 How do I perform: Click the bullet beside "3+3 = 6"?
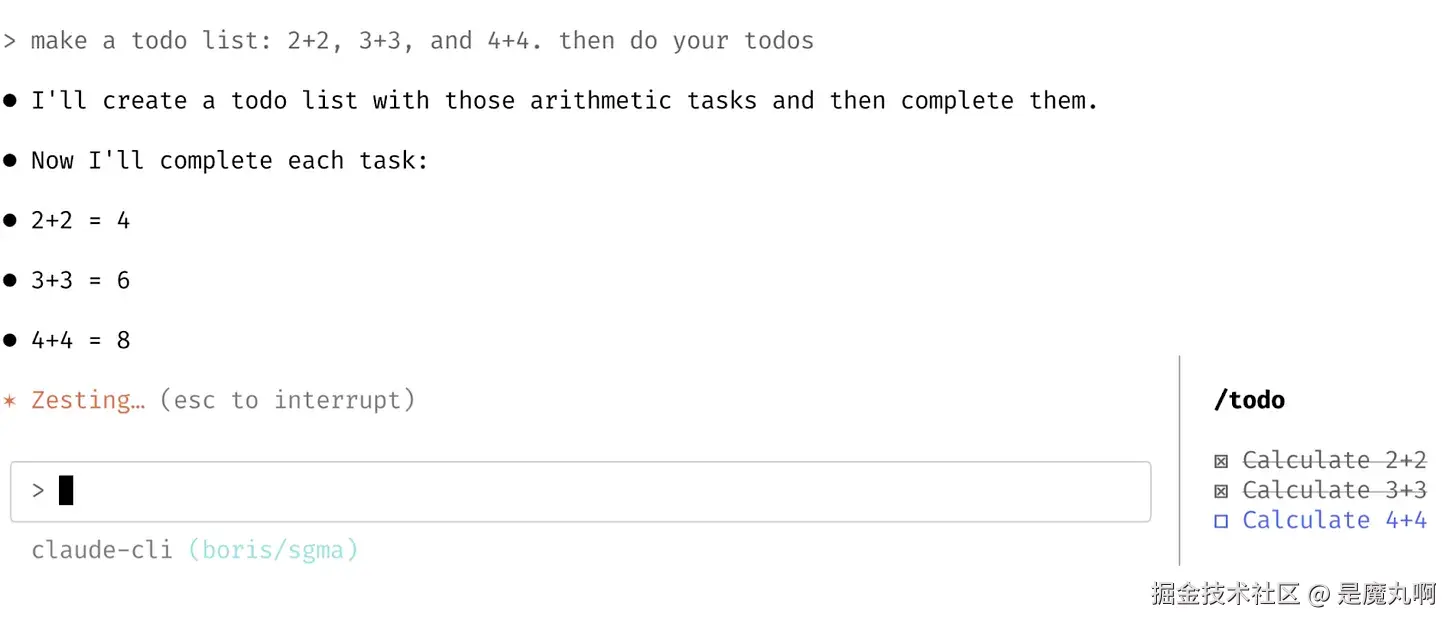[10, 281]
